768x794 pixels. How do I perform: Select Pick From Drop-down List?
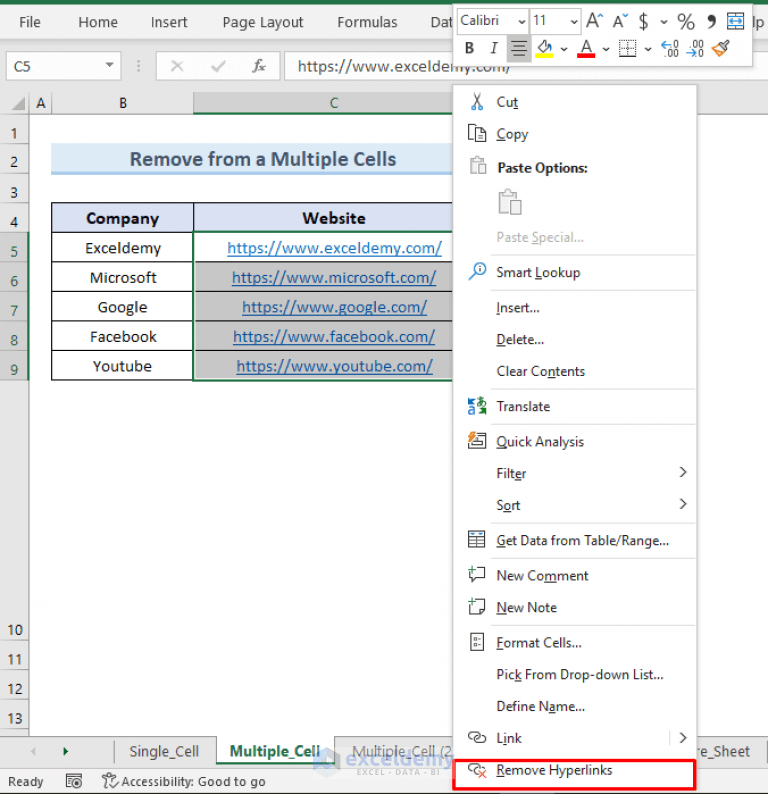pos(575,674)
